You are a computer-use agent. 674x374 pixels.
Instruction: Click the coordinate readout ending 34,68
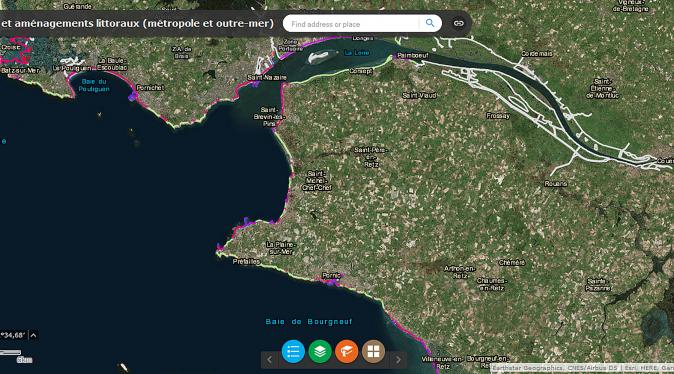pyautogui.click(x=13, y=335)
